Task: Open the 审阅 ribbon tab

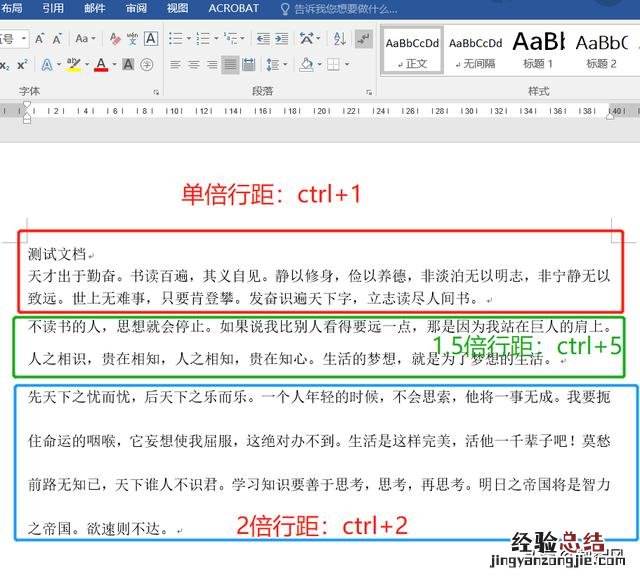Action: 136,8
